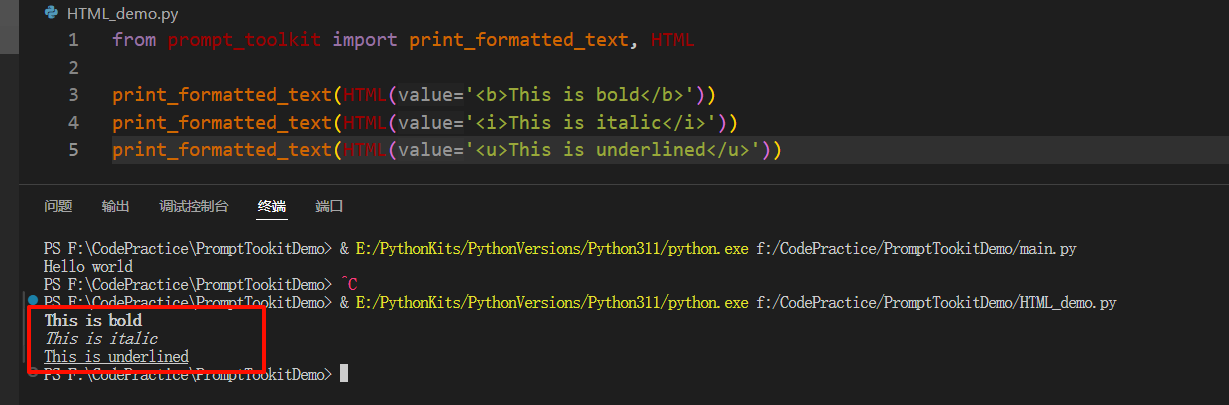This screenshot has width=1229, height=405.
Task: Focus the terminal prompt cursor block
Action: 344,374
